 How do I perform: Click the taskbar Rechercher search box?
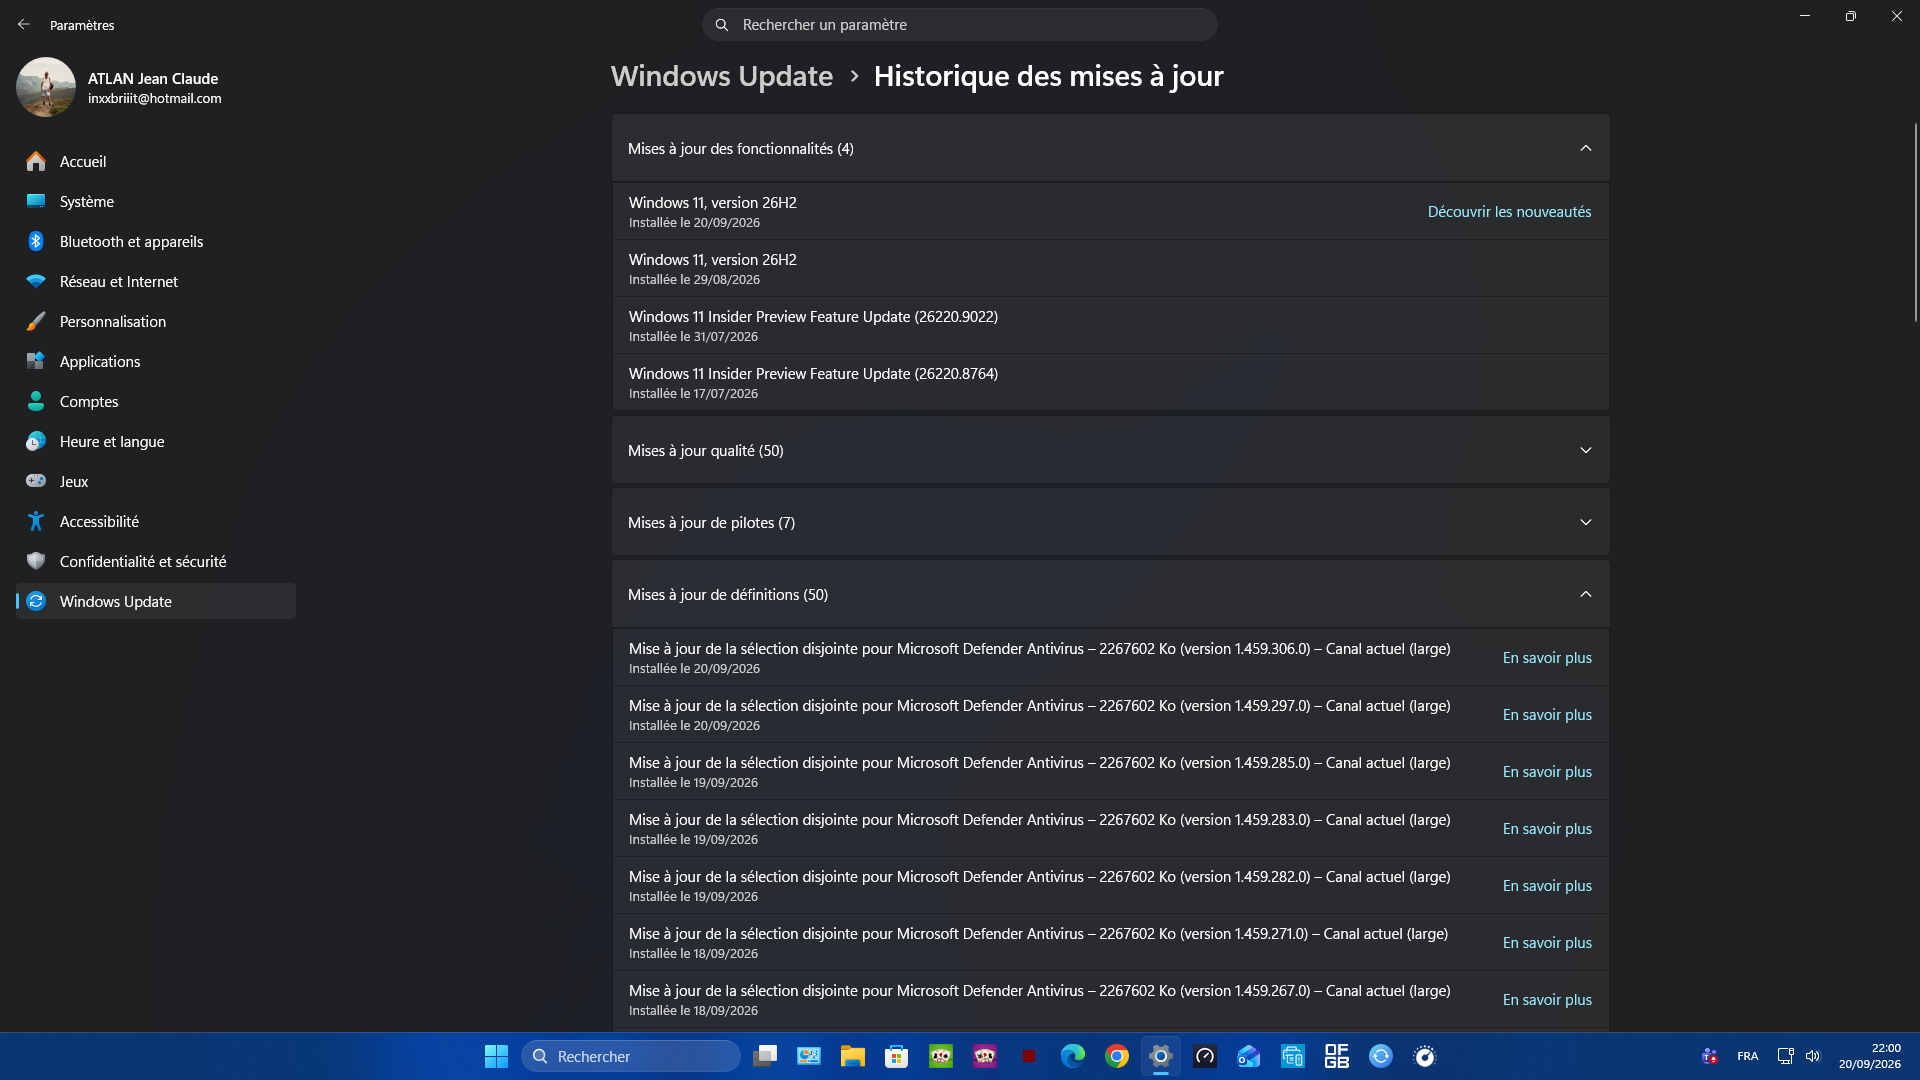pyautogui.click(x=631, y=1056)
